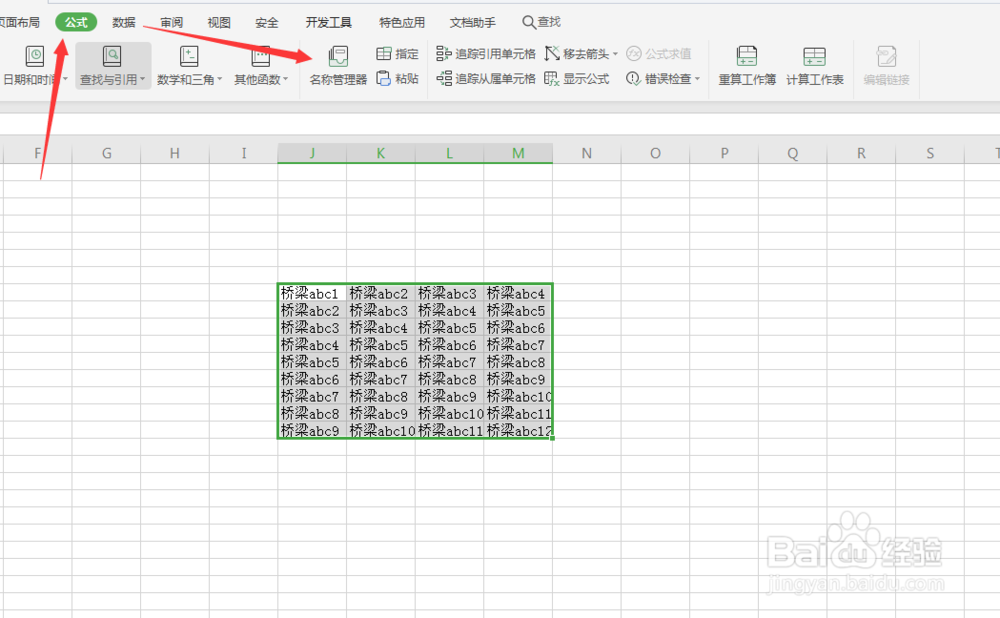Open the 视图 ribbon tab

[x=219, y=22]
